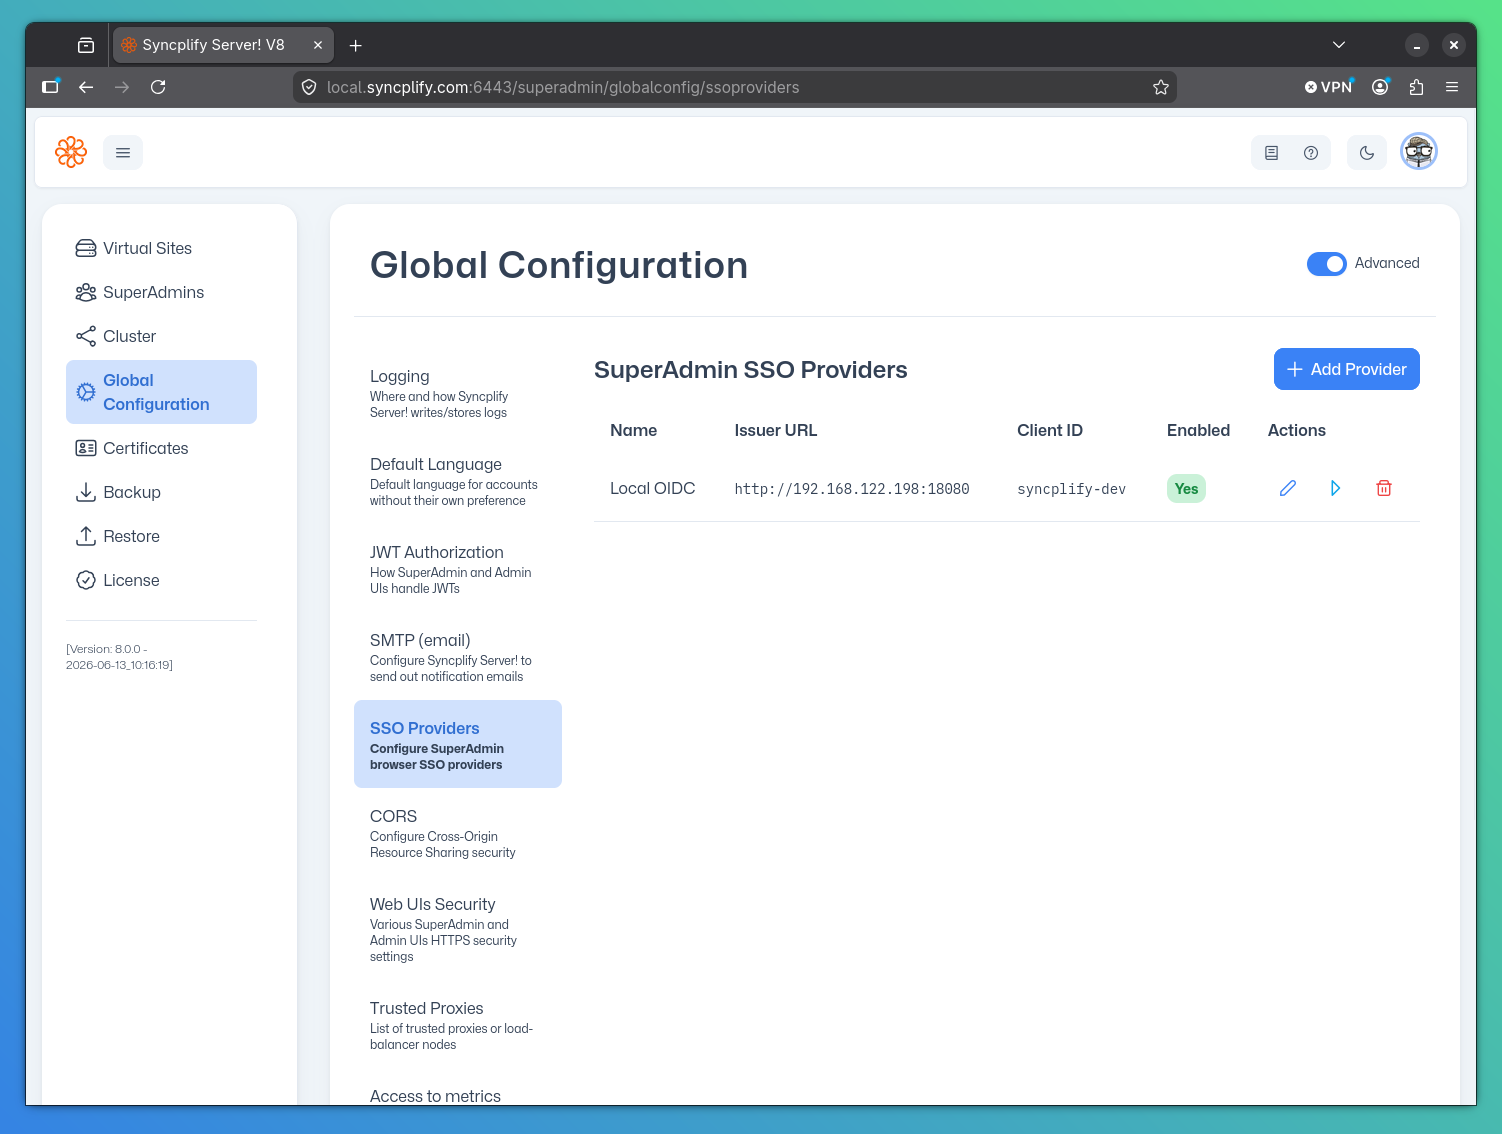Screen dimensions: 1502x1134
Task: Reload the page with browser refresh icon
Action: (158, 87)
